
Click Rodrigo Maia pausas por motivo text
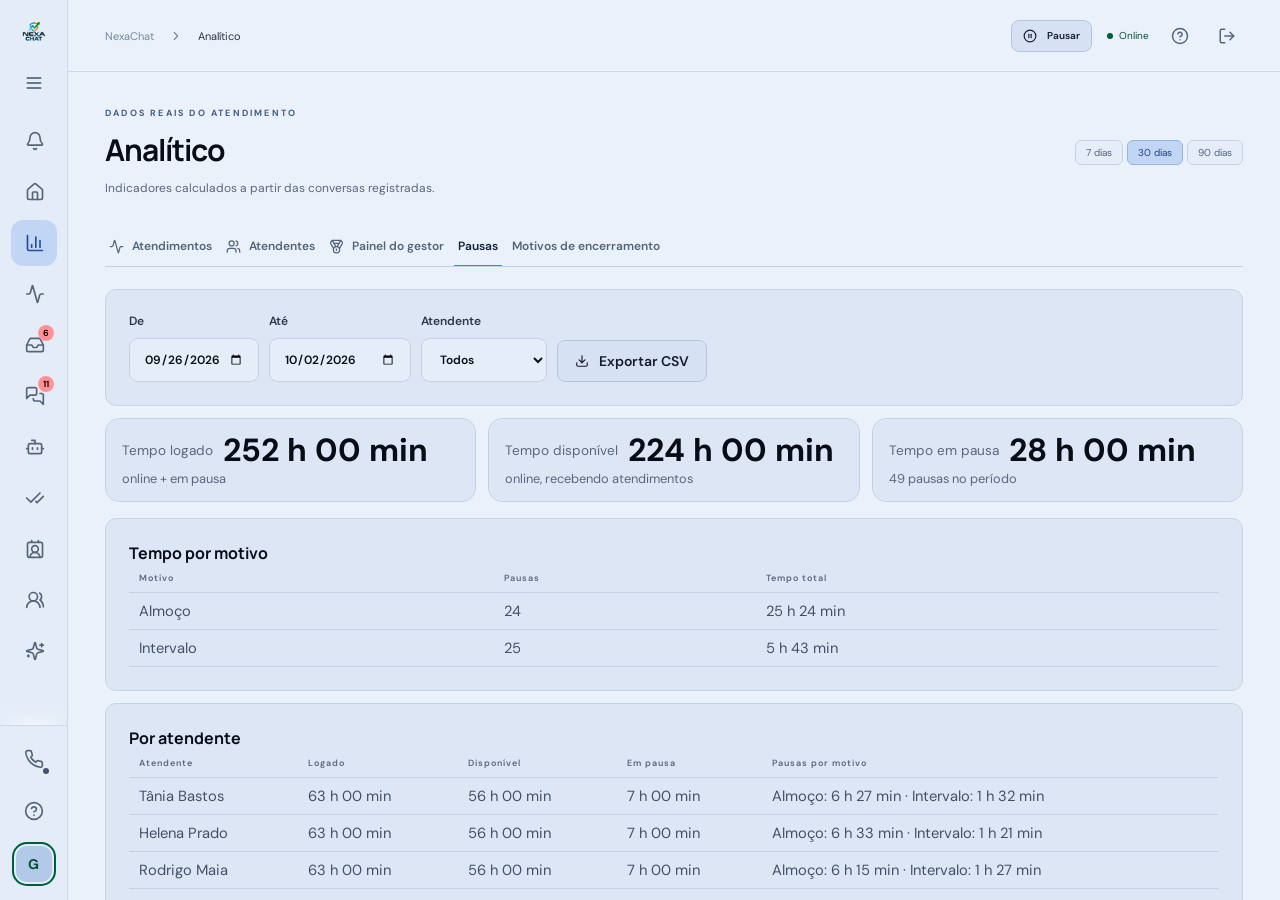pyautogui.click(x=907, y=870)
